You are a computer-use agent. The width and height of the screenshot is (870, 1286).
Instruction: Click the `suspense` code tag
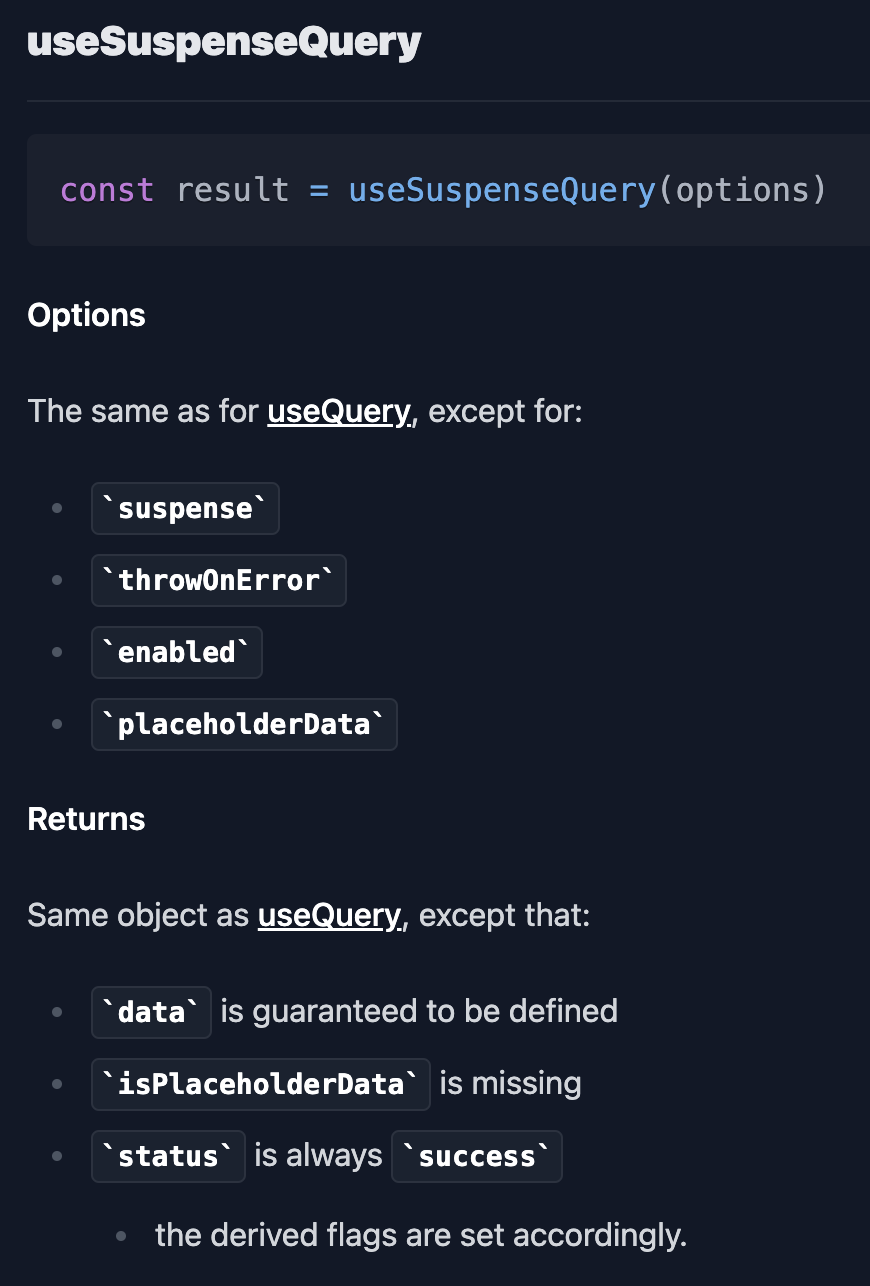[185, 508]
